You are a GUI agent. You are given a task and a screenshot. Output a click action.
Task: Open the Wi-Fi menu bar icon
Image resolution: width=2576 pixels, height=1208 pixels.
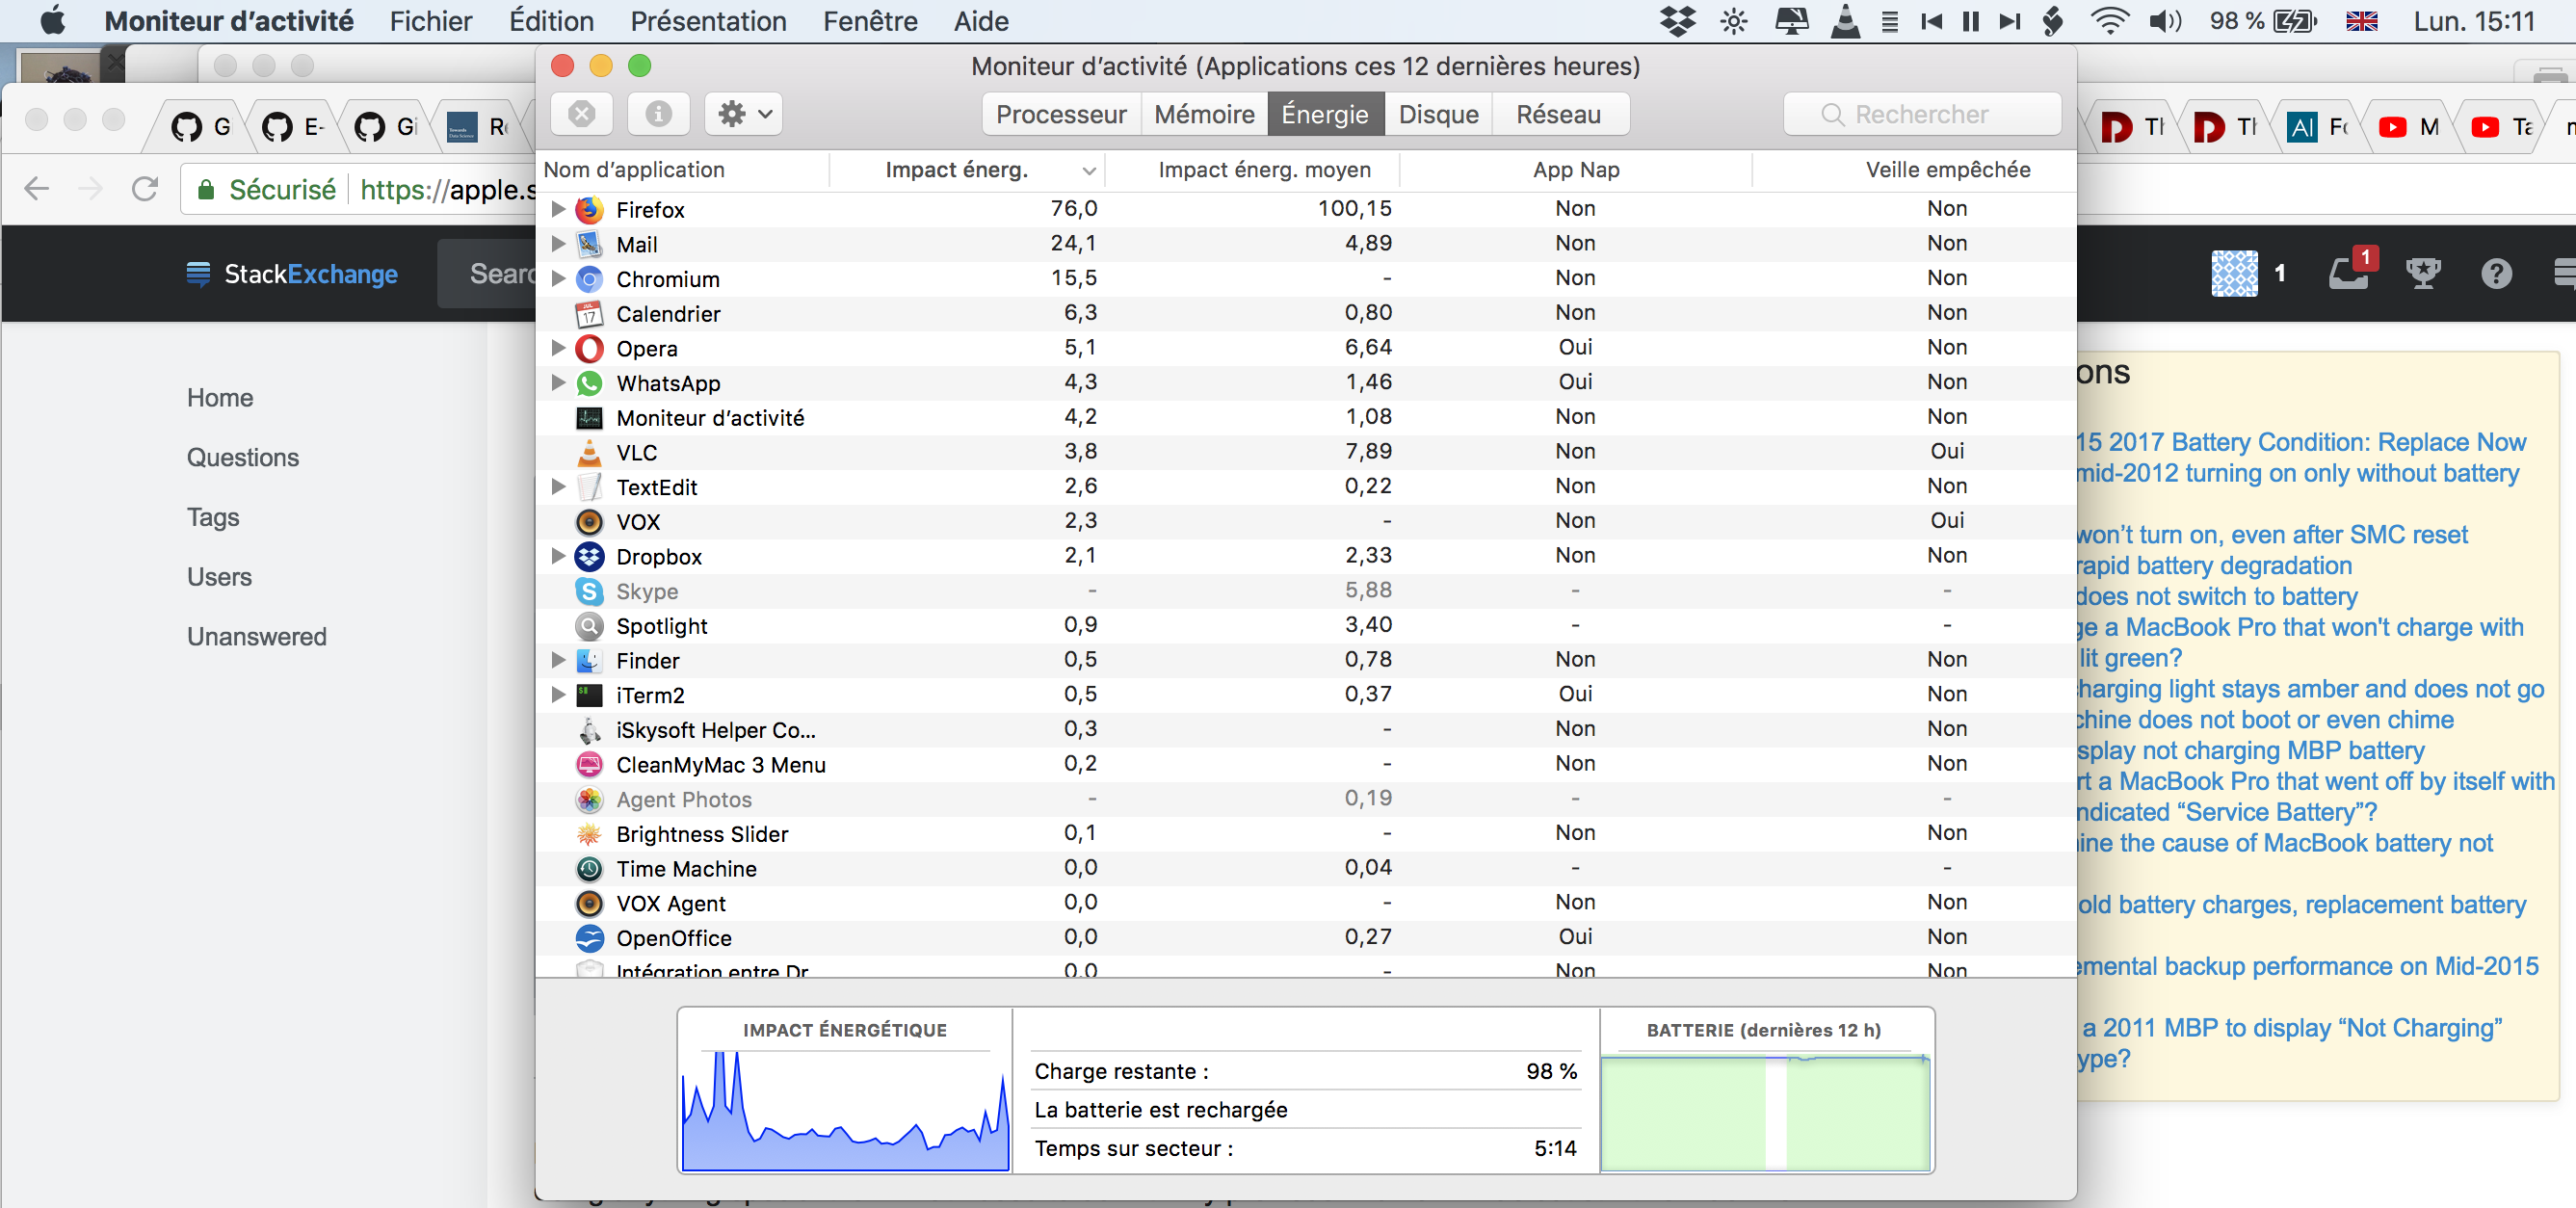[x=2109, y=21]
